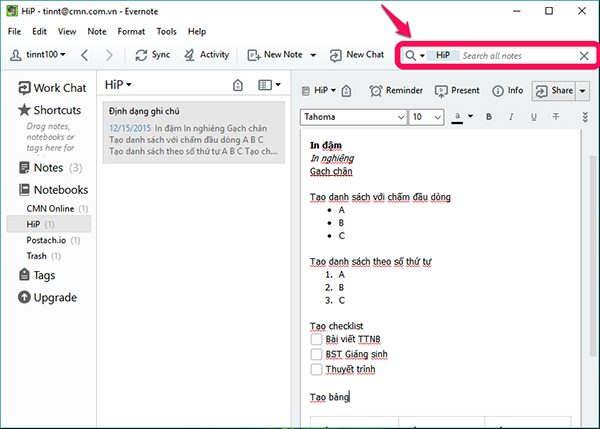Open the New Note dropdown arrow
The height and width of the screenshot is (429, 600).
(313, 55)
